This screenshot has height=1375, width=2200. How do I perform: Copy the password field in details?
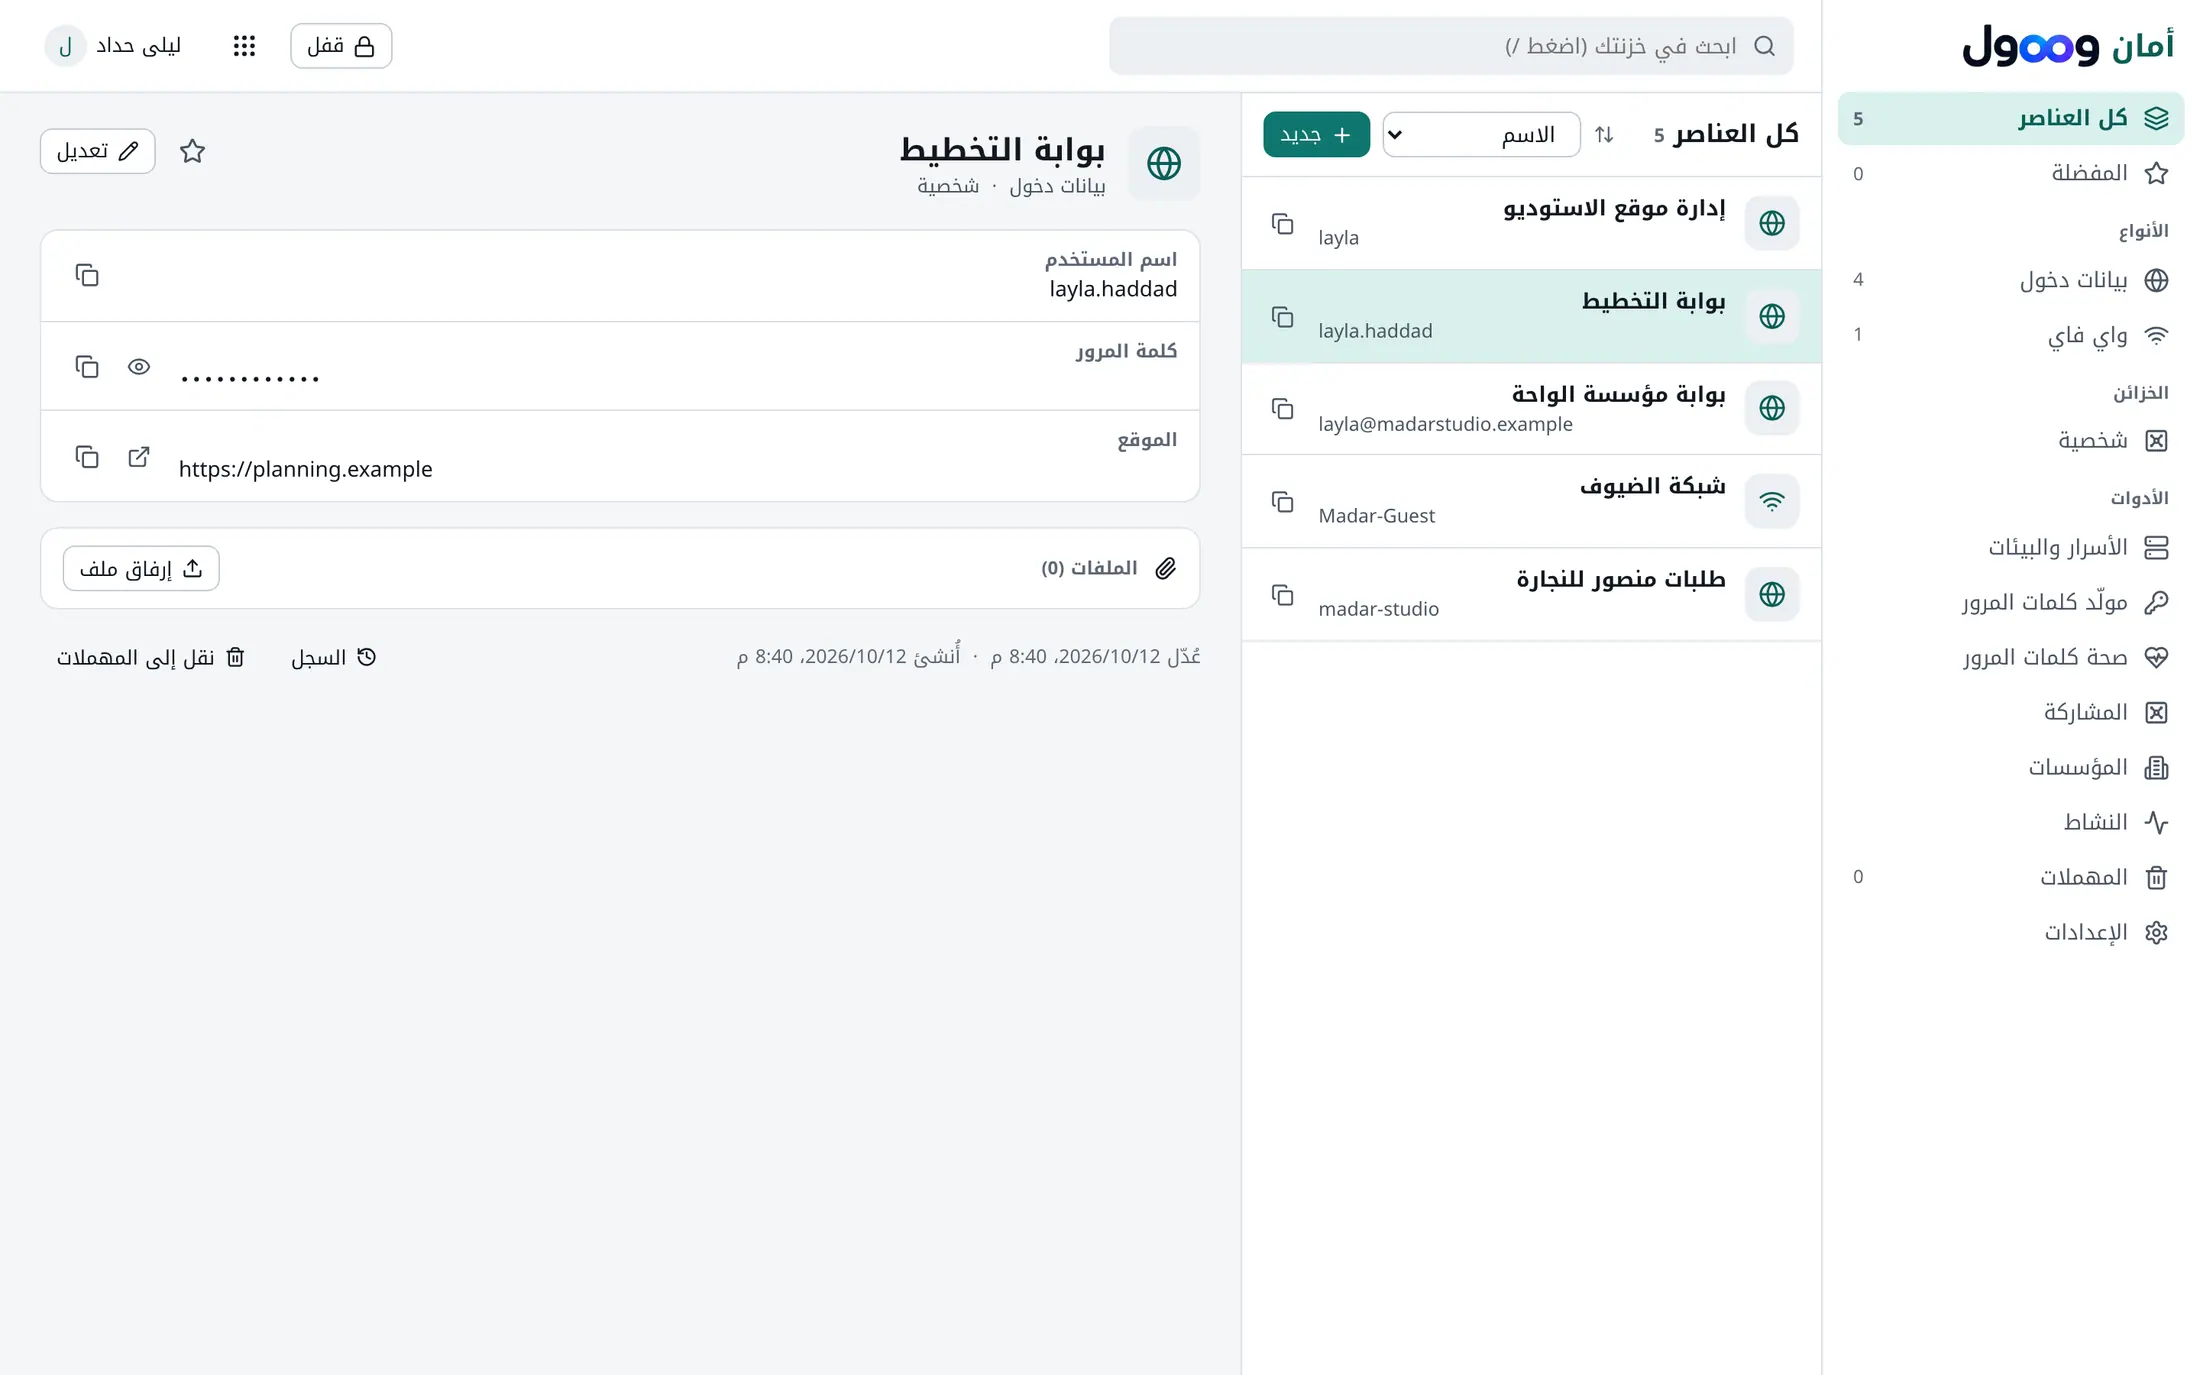point(87,366)
